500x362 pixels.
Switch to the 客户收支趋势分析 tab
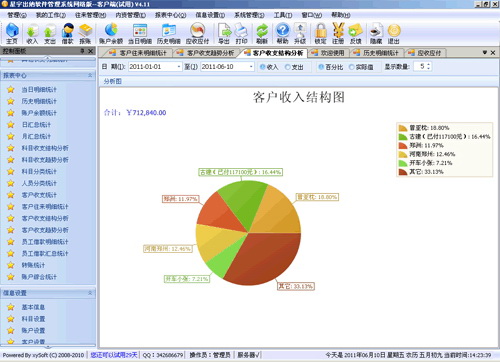pyautogui.click(x=207, y=53)
